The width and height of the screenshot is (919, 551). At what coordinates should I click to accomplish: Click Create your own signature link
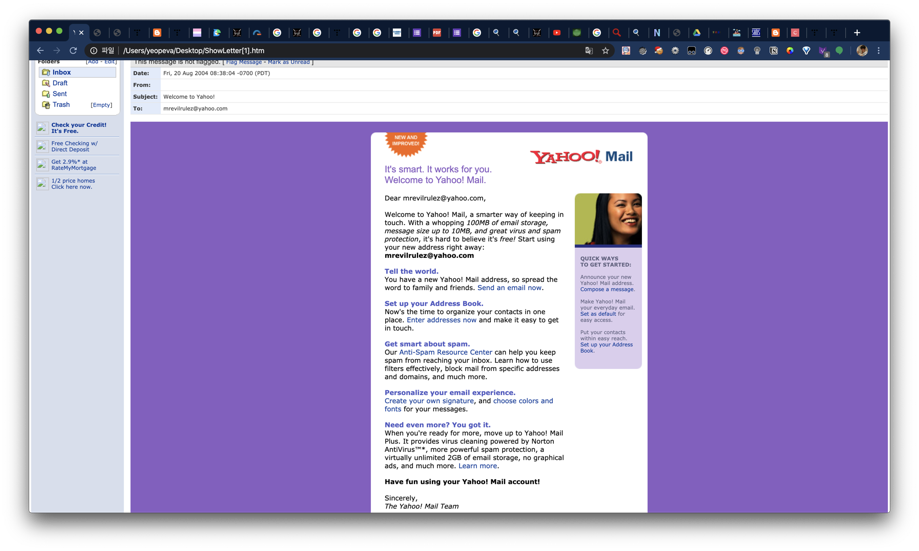tap(429, 401)
